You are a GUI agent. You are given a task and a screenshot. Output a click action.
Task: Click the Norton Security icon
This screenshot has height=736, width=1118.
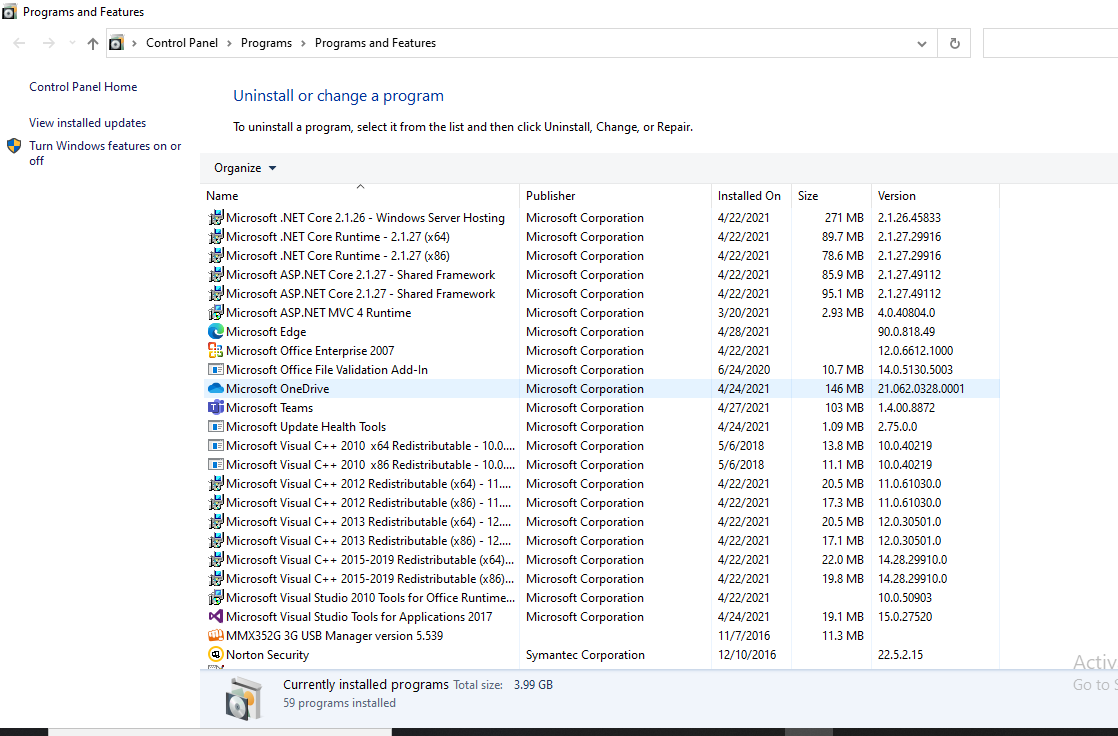[215, 655]
